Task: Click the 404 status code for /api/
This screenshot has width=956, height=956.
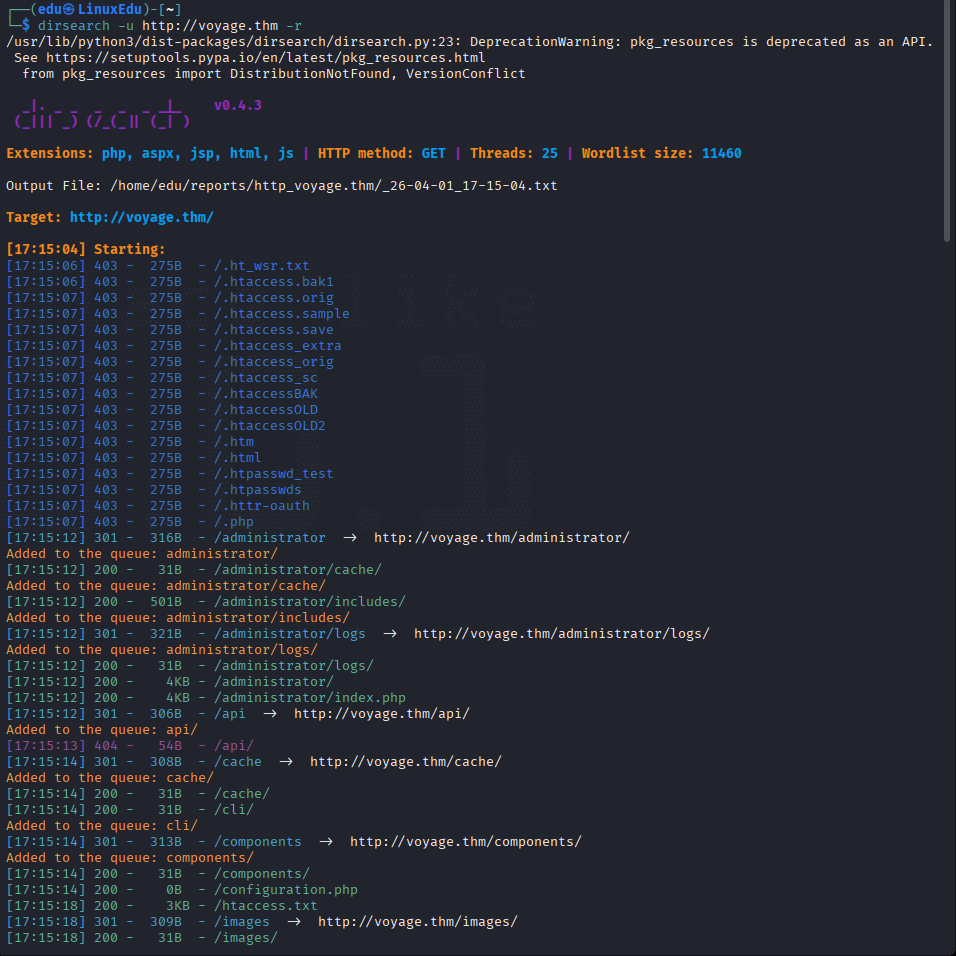Action: (105, 746)
